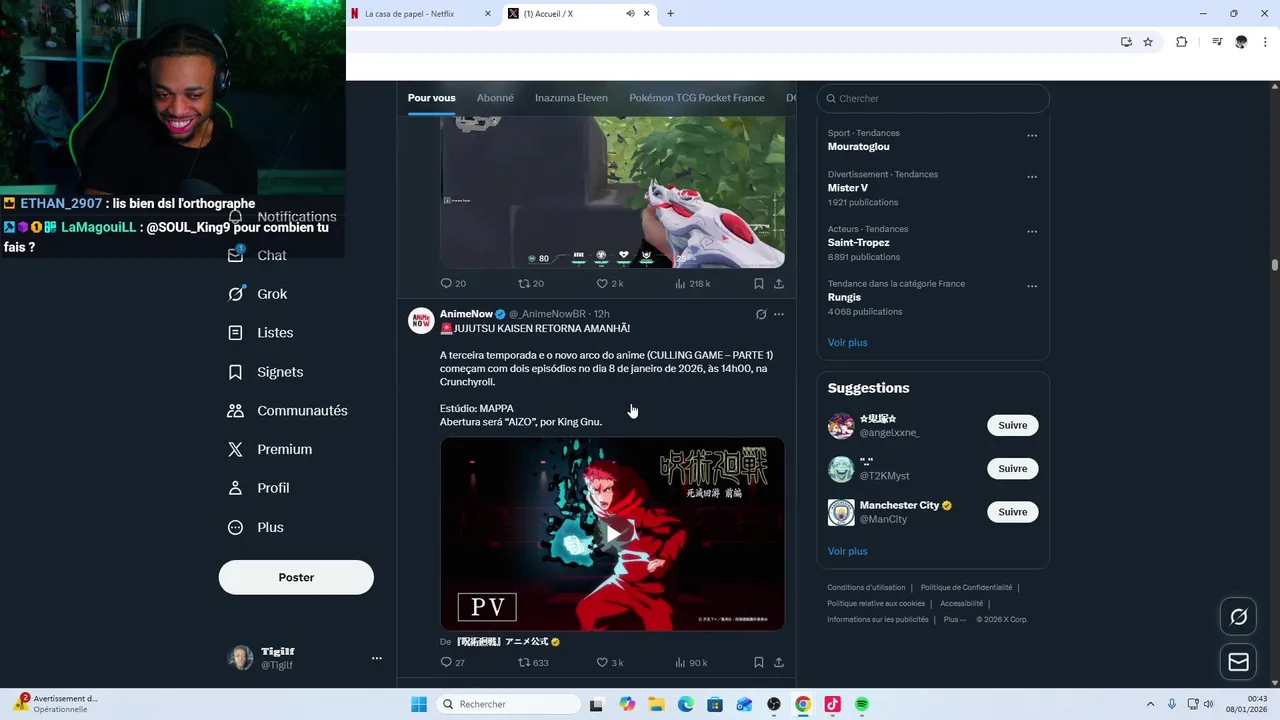Switch to the Inazuma Eleven tab
Viewport: 1280px width, 720px height.
coord(571,98)
